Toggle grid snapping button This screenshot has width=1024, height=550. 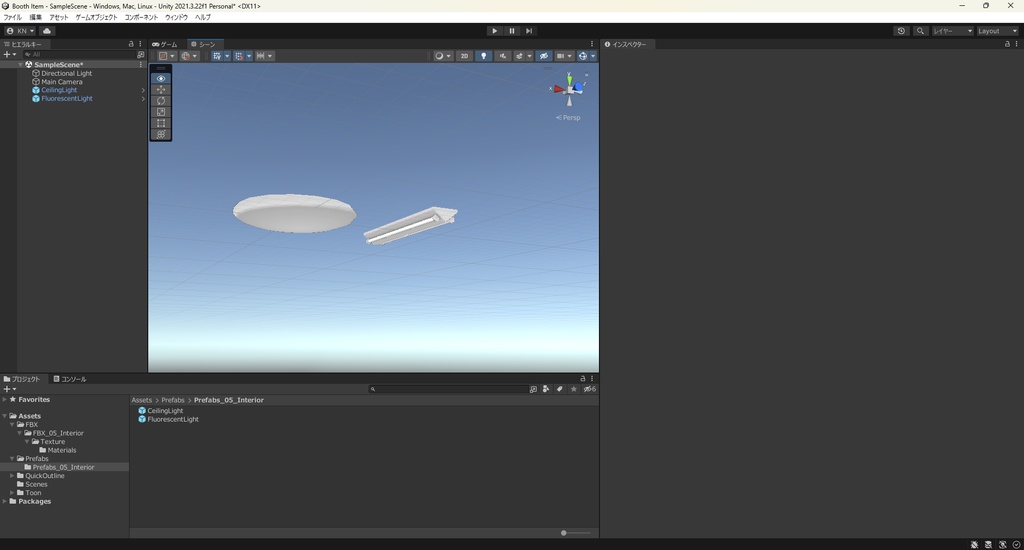tap(239, 56)
